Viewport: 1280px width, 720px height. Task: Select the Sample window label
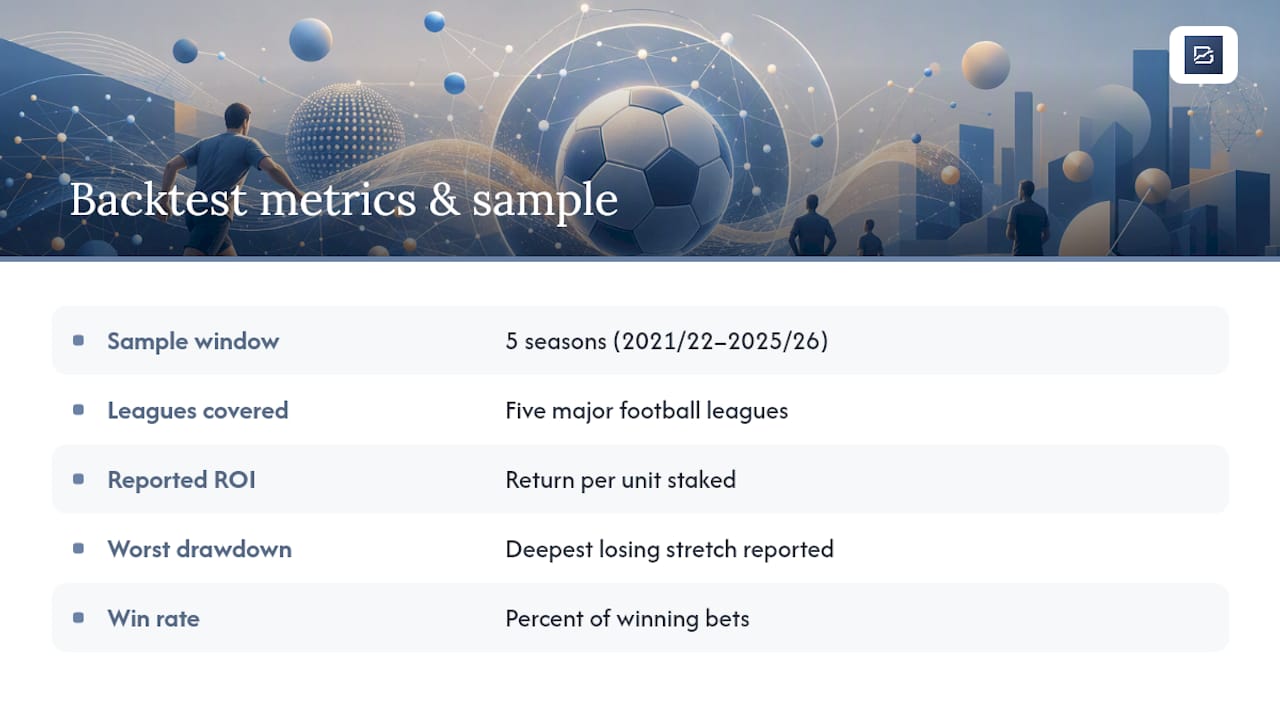193,341
